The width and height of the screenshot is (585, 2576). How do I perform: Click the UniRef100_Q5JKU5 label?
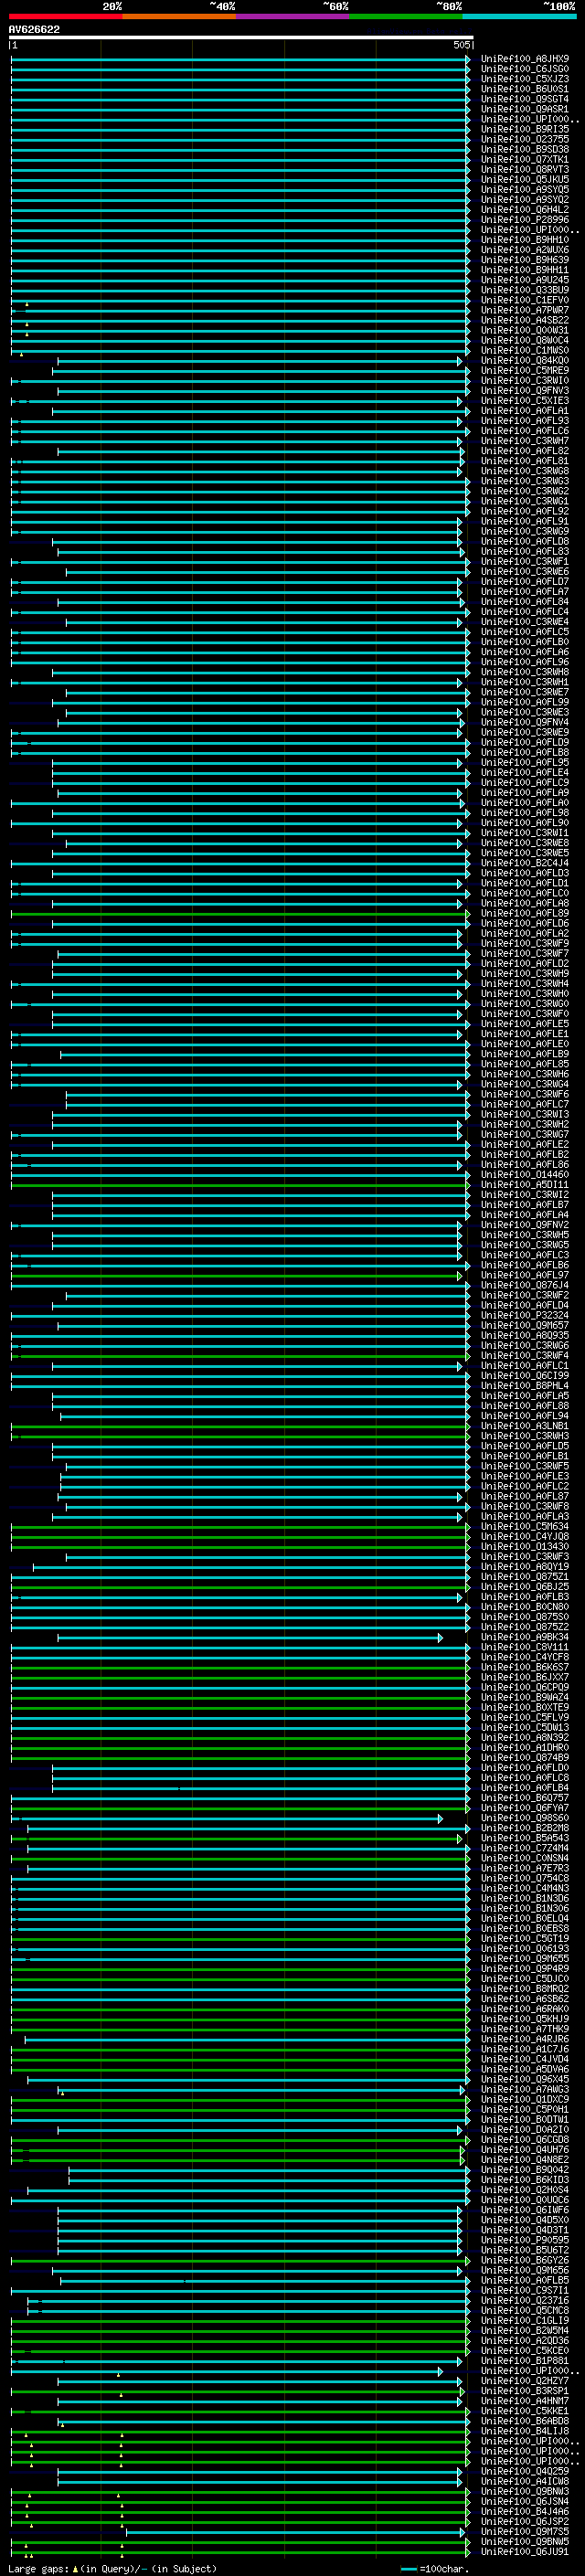[525, 179]
